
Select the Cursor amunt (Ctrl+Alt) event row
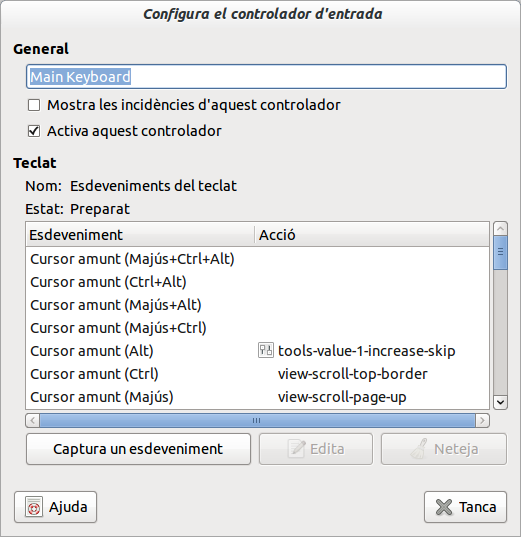click(257, 282)
